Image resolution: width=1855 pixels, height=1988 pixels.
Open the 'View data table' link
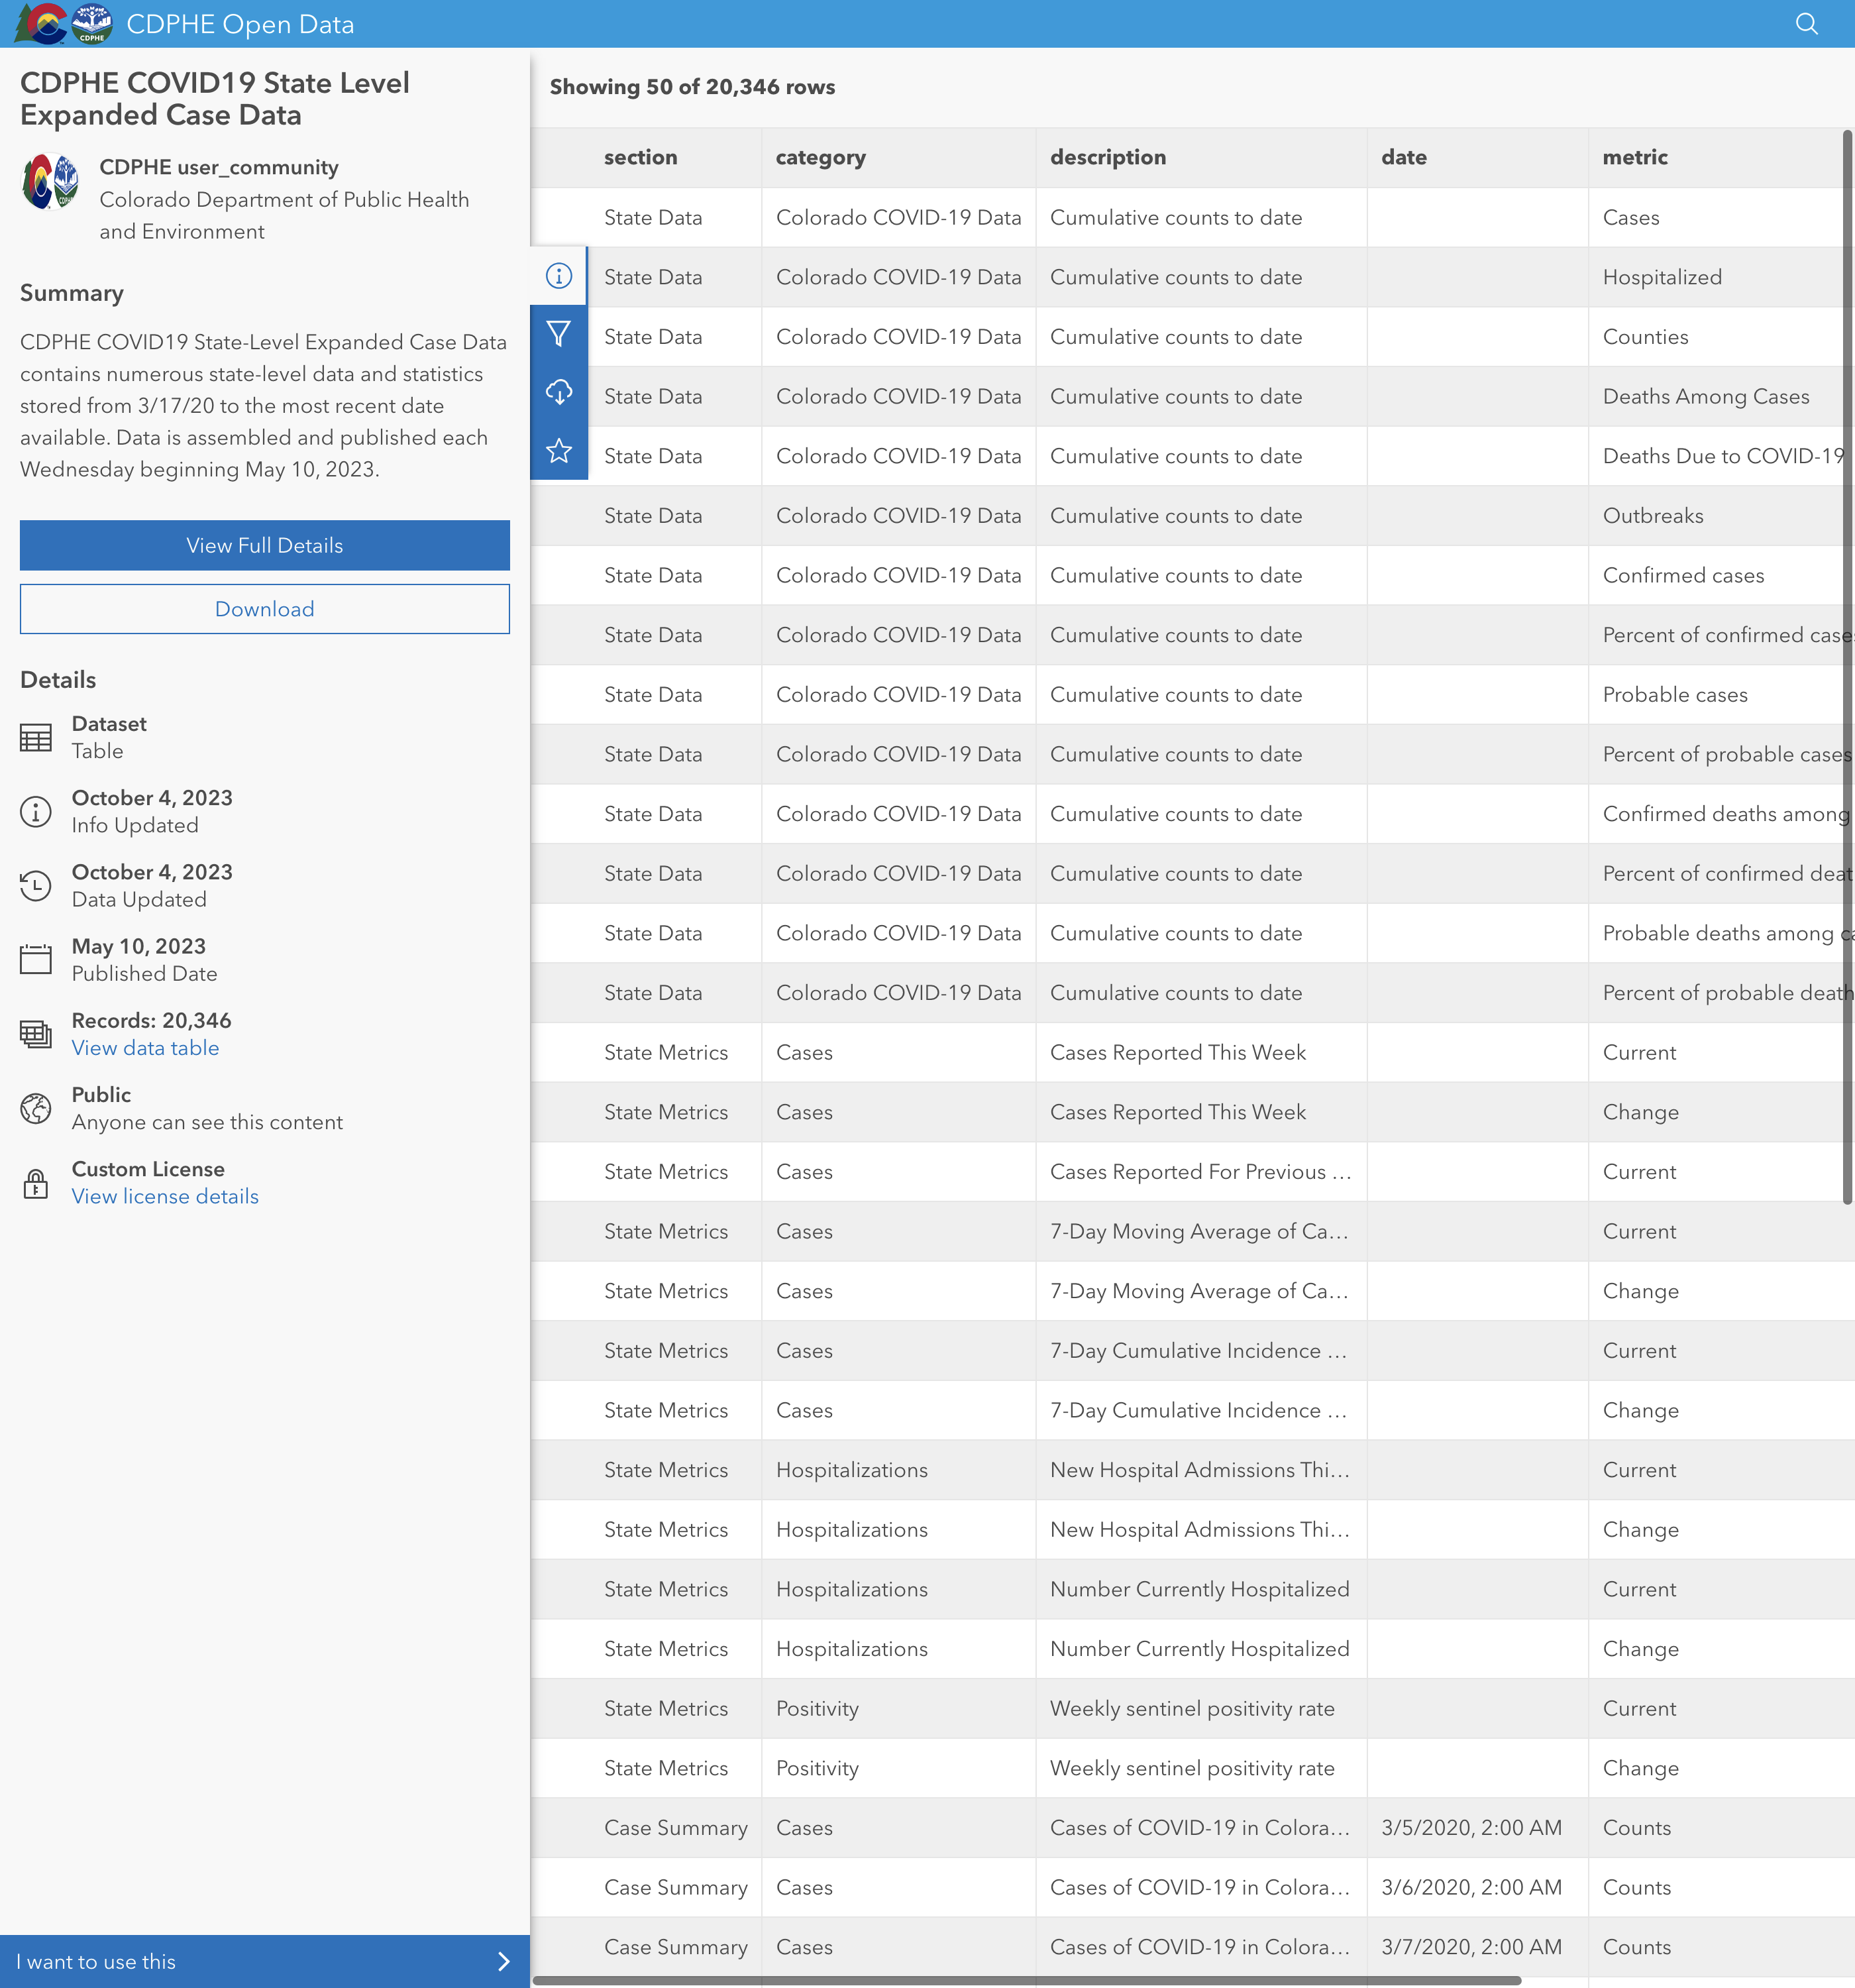145,1048
